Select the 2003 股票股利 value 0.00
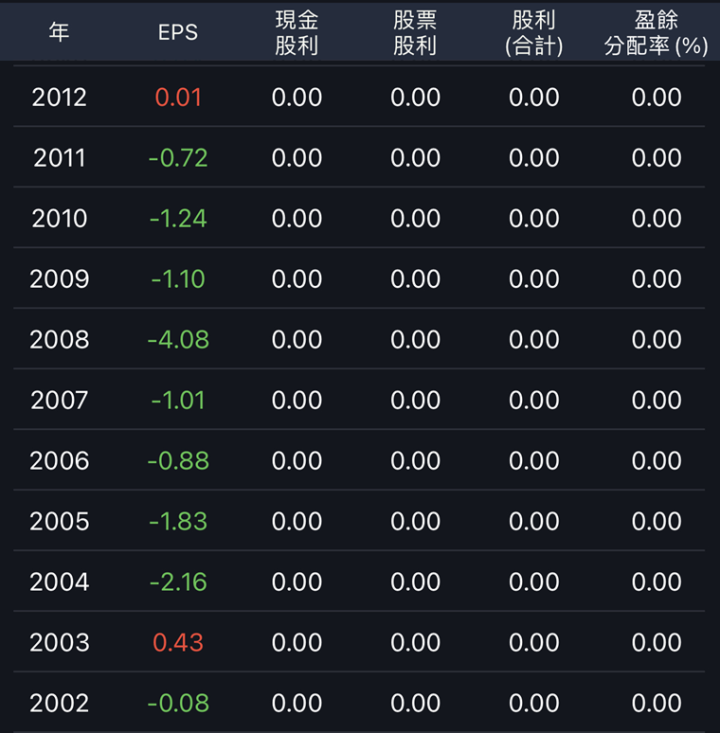This screenshot has height=733, width=720. point(415,642)
